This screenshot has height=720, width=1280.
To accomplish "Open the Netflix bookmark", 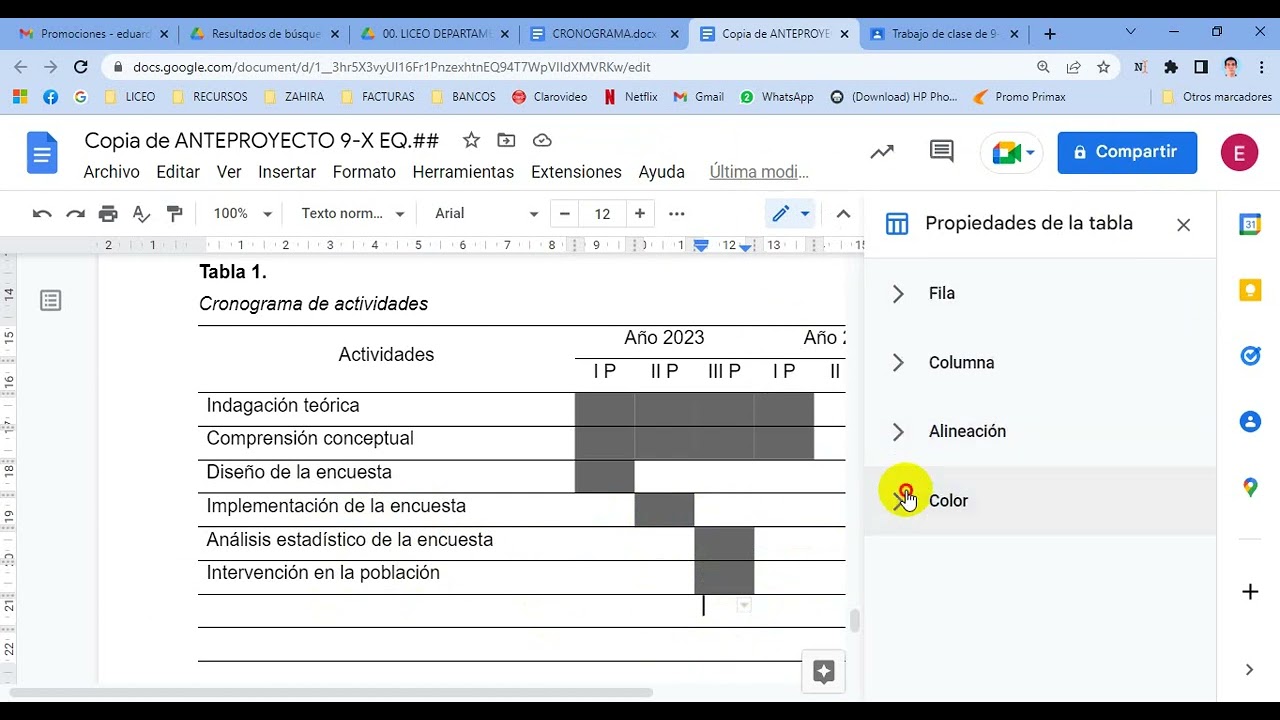I will pos(630,97).
